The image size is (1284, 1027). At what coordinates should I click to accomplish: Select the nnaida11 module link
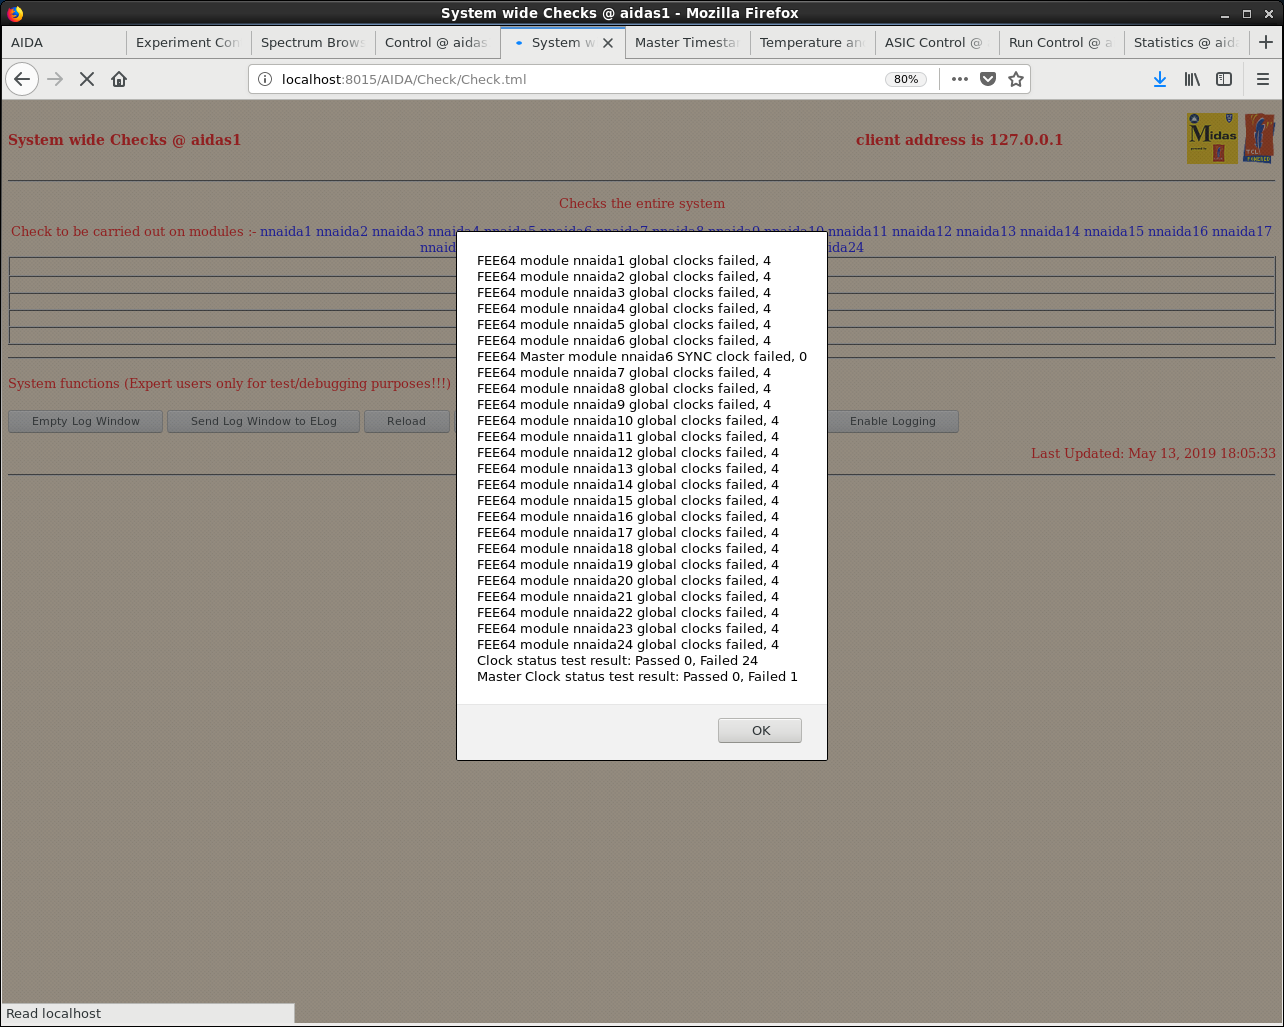858,231
